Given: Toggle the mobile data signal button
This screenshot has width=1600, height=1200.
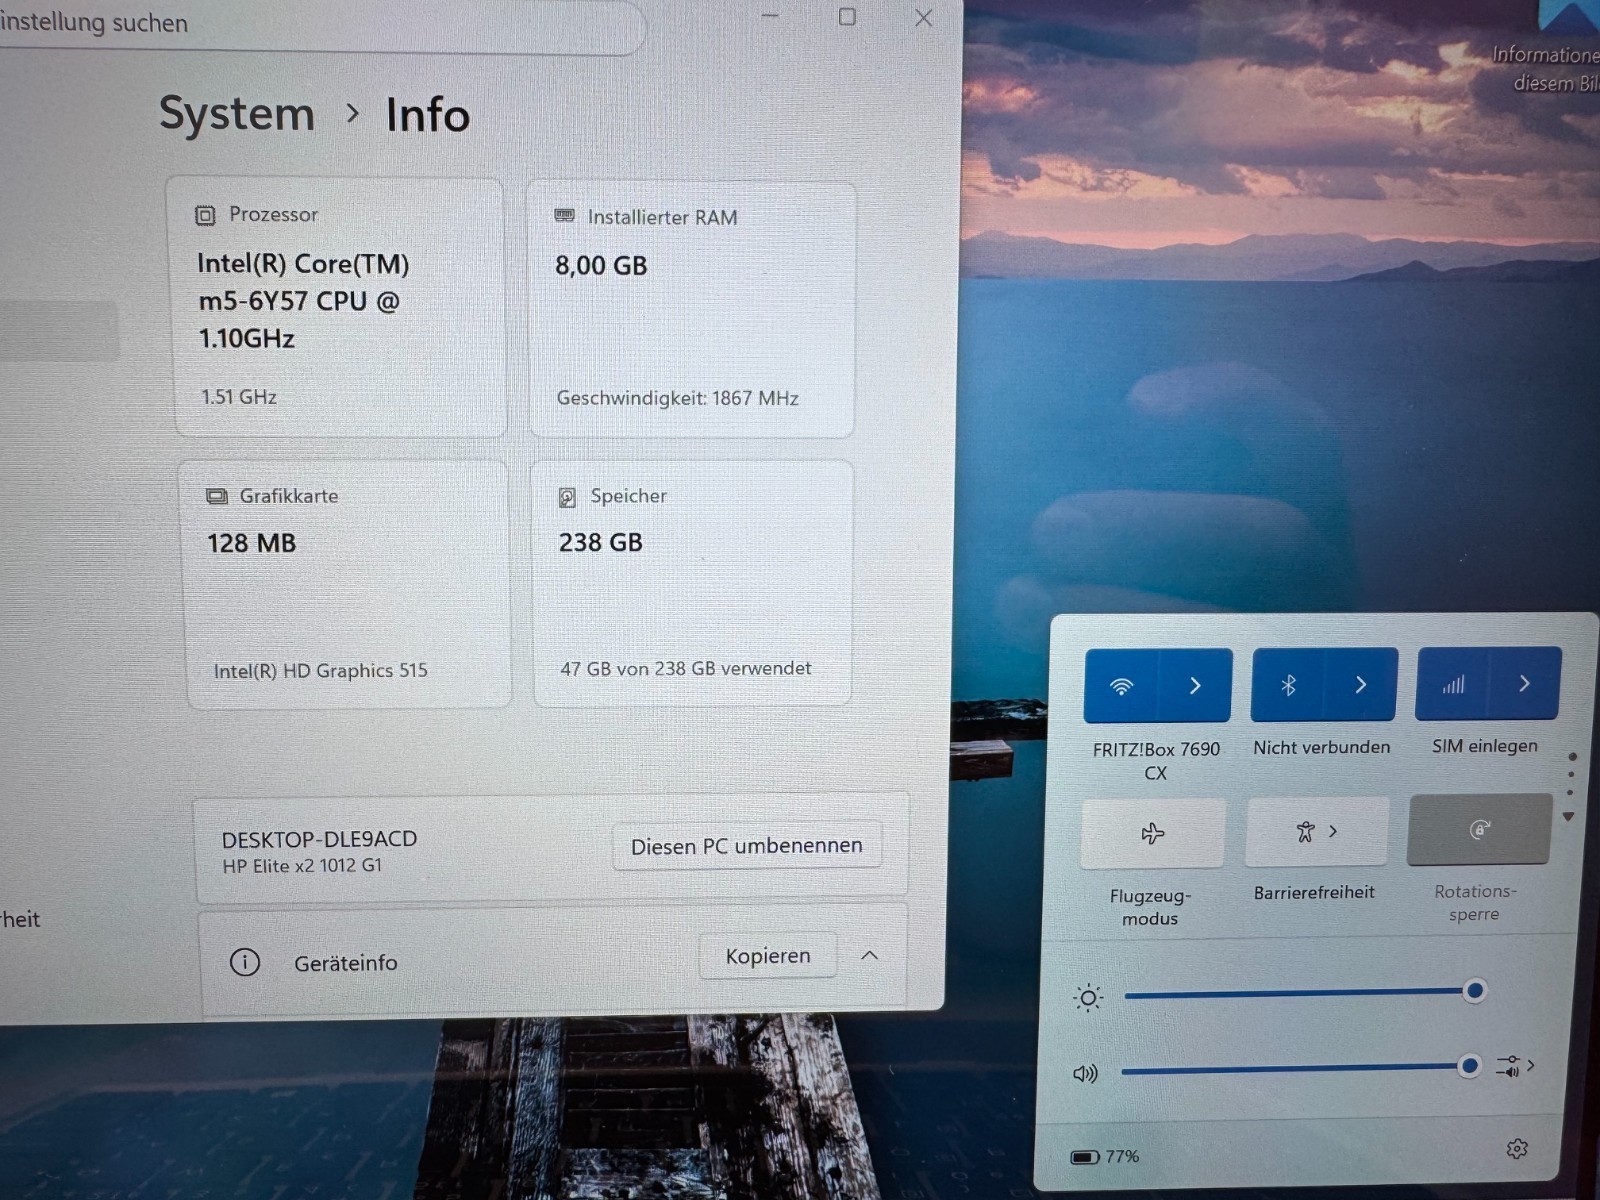Looking at the screenshot, I should (1452, 684).
